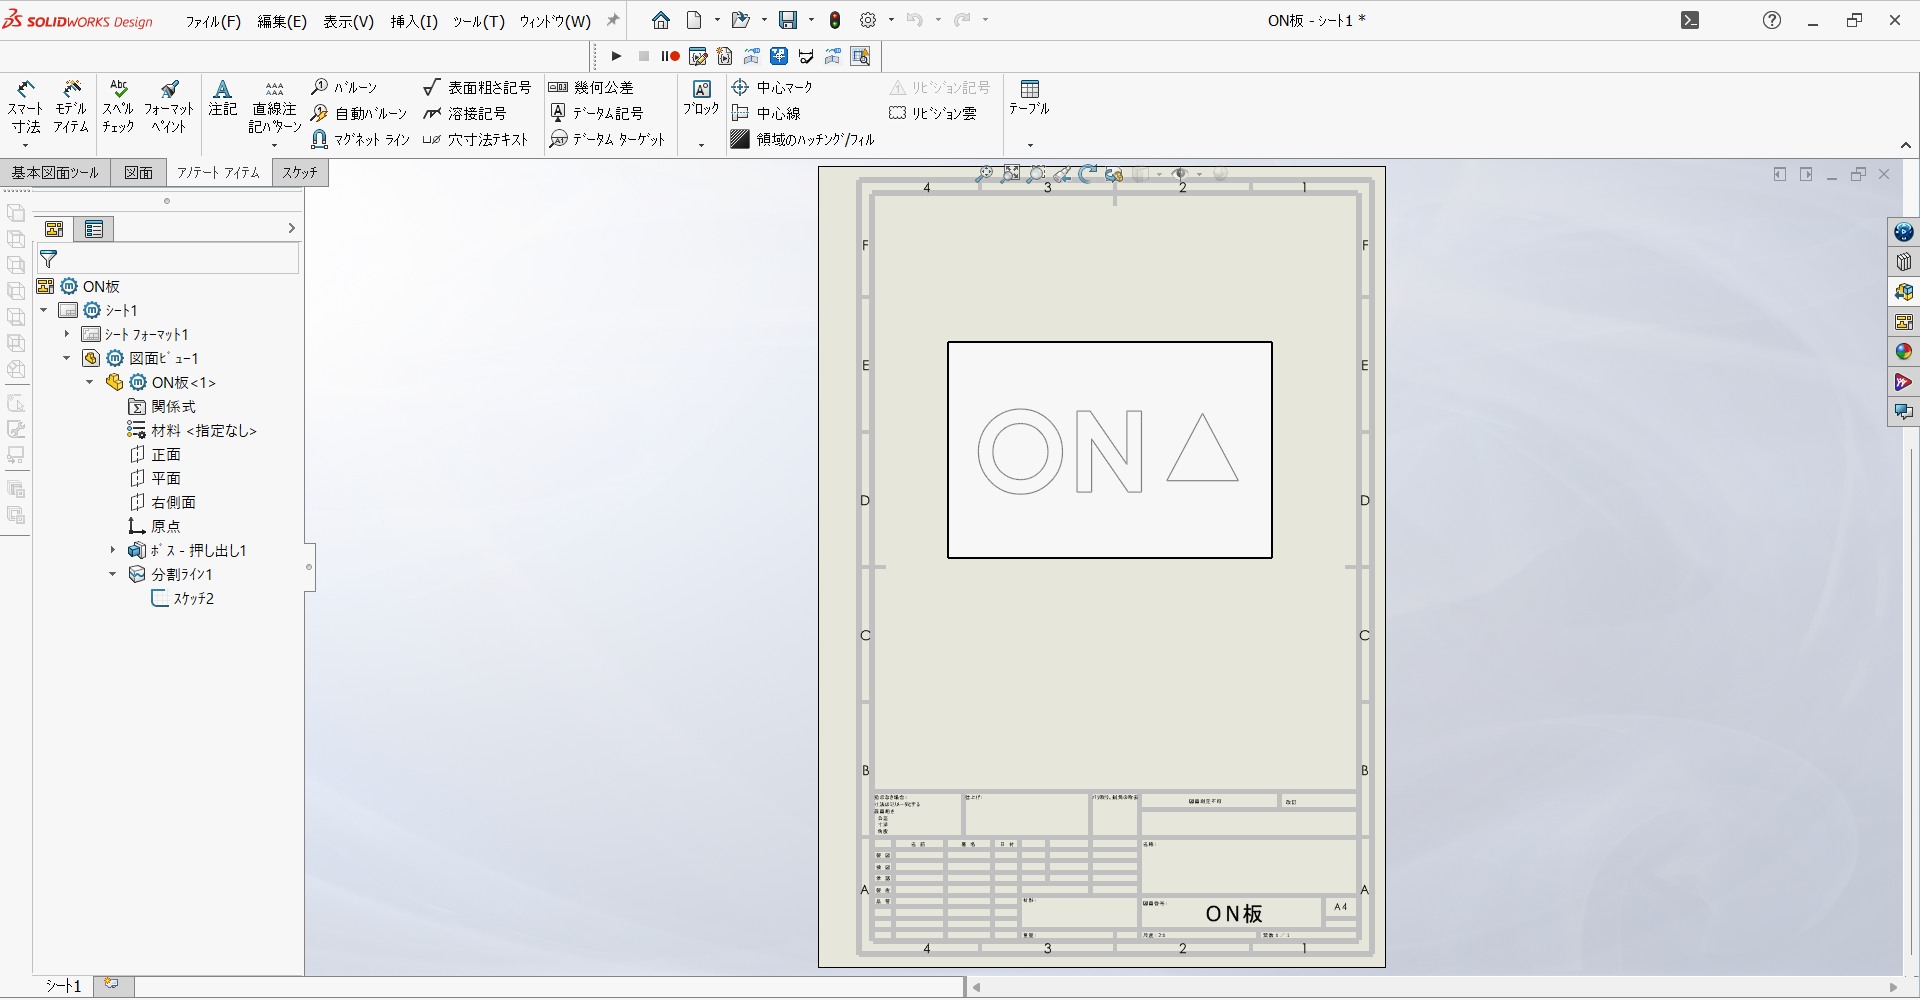This screenshot has height=1000, width=1920.
Task: Click the 穴寸法テキスト tool
Action: (475, 140)
